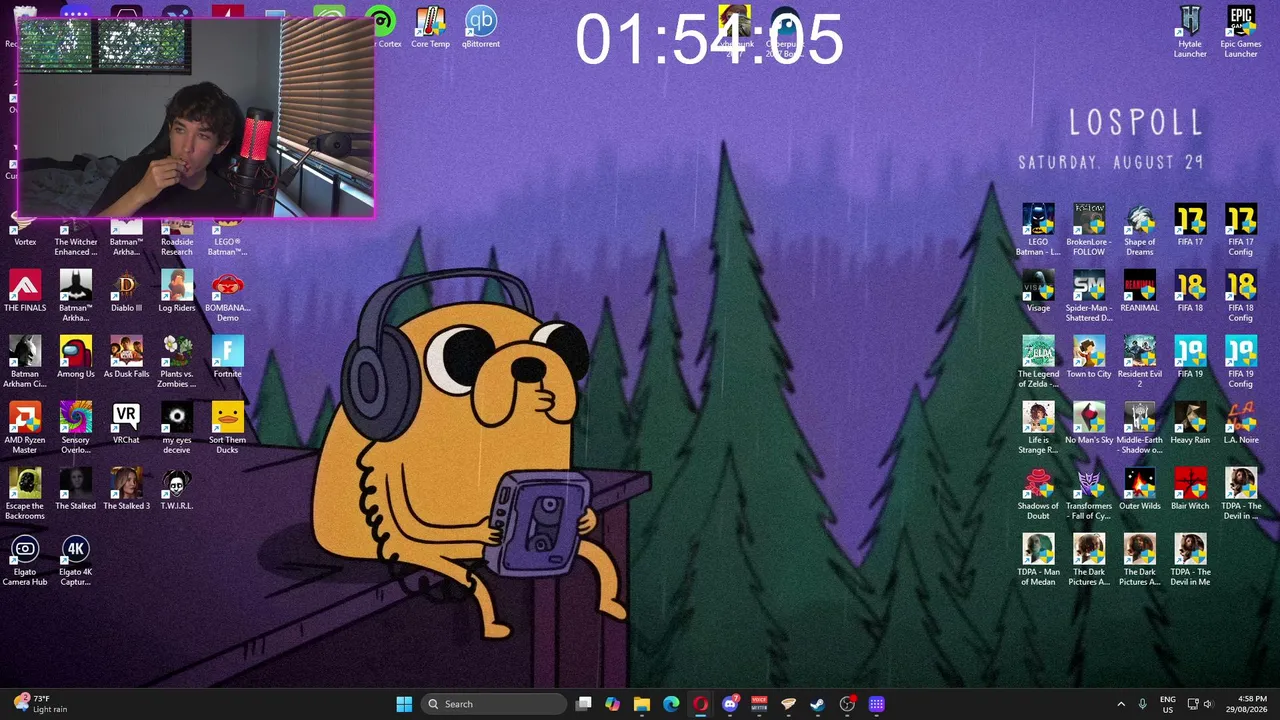Open the Core Temp desktop icon
1280x720 pixels.
(x=430, y=28)
